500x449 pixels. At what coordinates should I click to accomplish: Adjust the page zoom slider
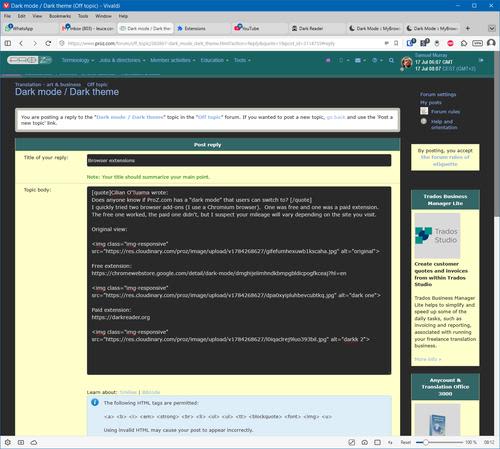(440, 442)
